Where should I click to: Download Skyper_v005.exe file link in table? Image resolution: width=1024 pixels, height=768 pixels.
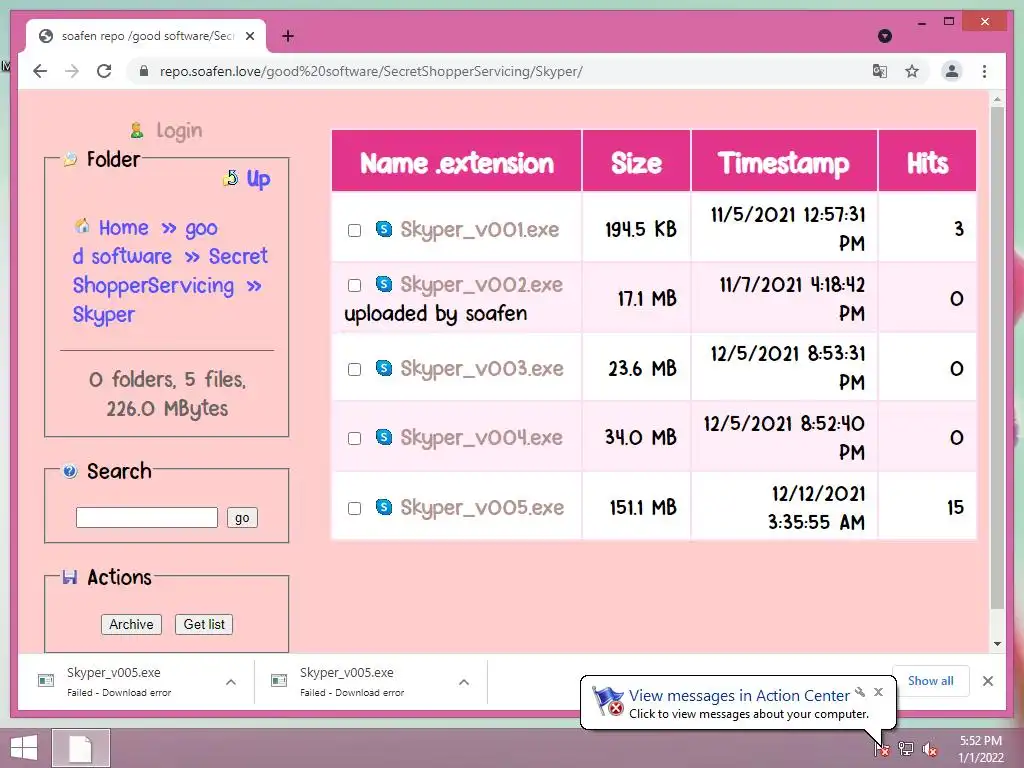coord(482,507)
